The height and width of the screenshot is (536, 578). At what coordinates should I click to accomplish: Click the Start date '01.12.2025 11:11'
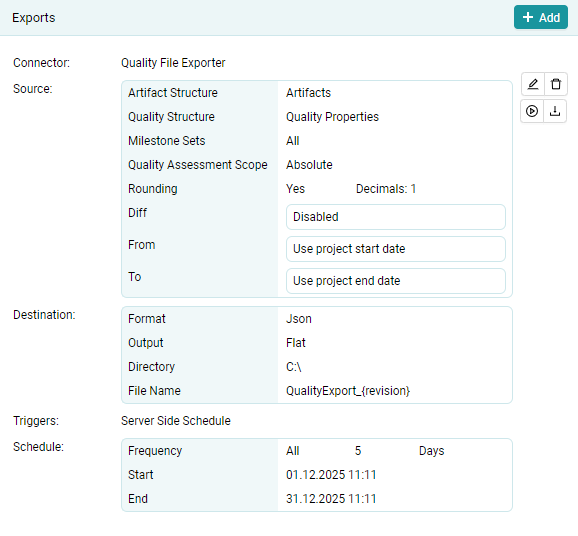pos(331,475)
